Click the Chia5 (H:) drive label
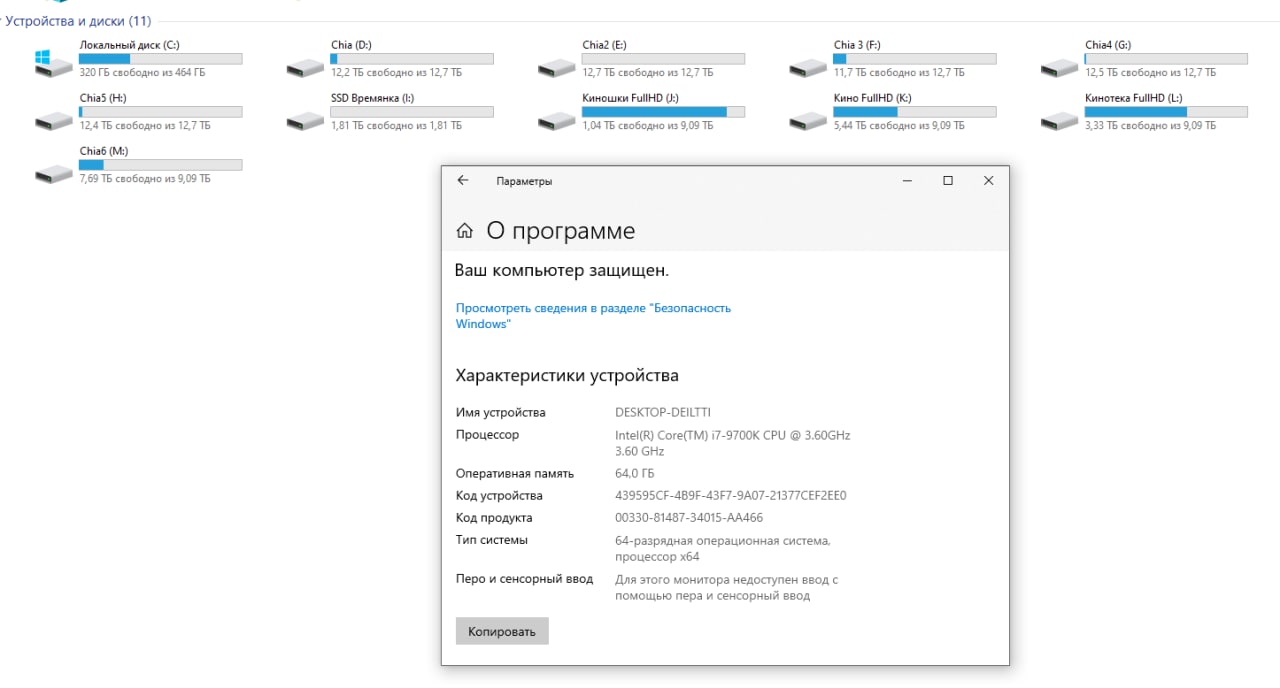 point(102,98)
